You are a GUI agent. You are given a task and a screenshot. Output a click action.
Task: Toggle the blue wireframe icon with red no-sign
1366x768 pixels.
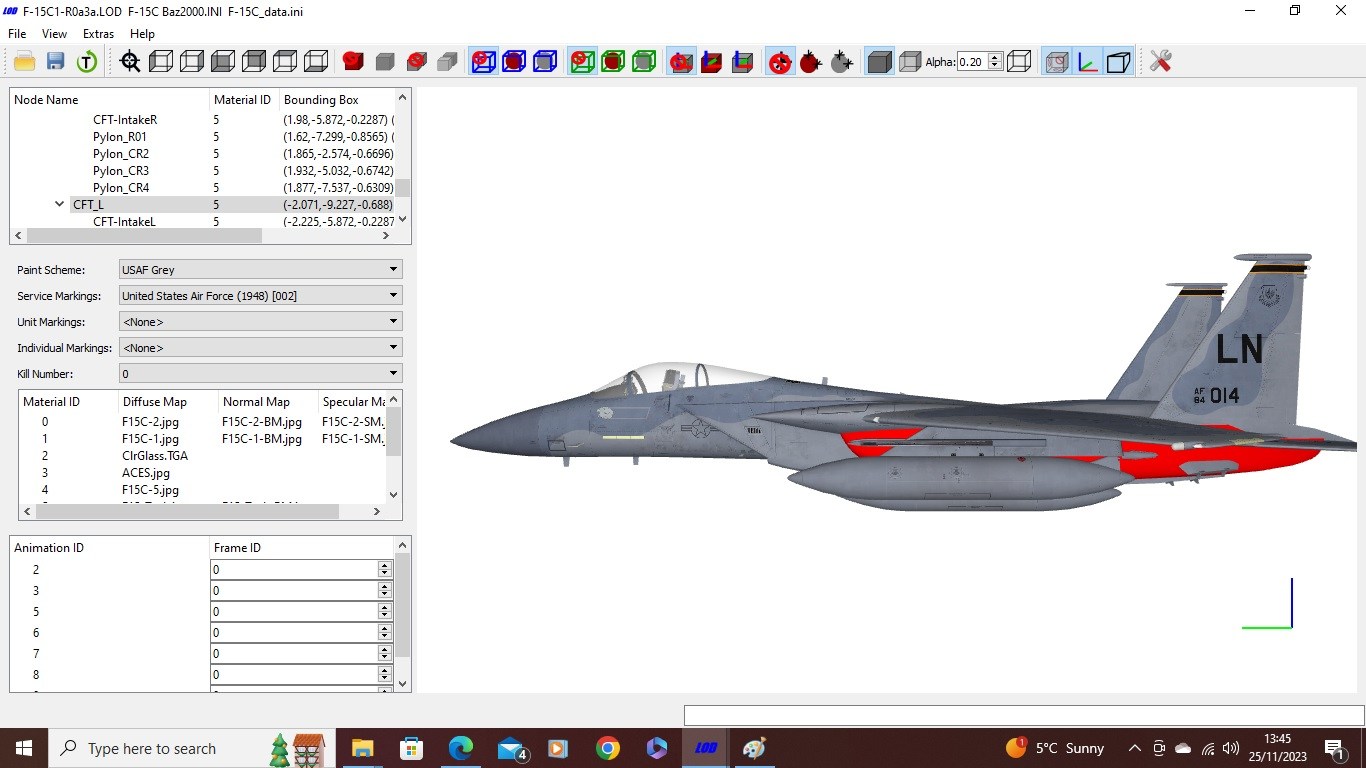(x=483, y=62)
